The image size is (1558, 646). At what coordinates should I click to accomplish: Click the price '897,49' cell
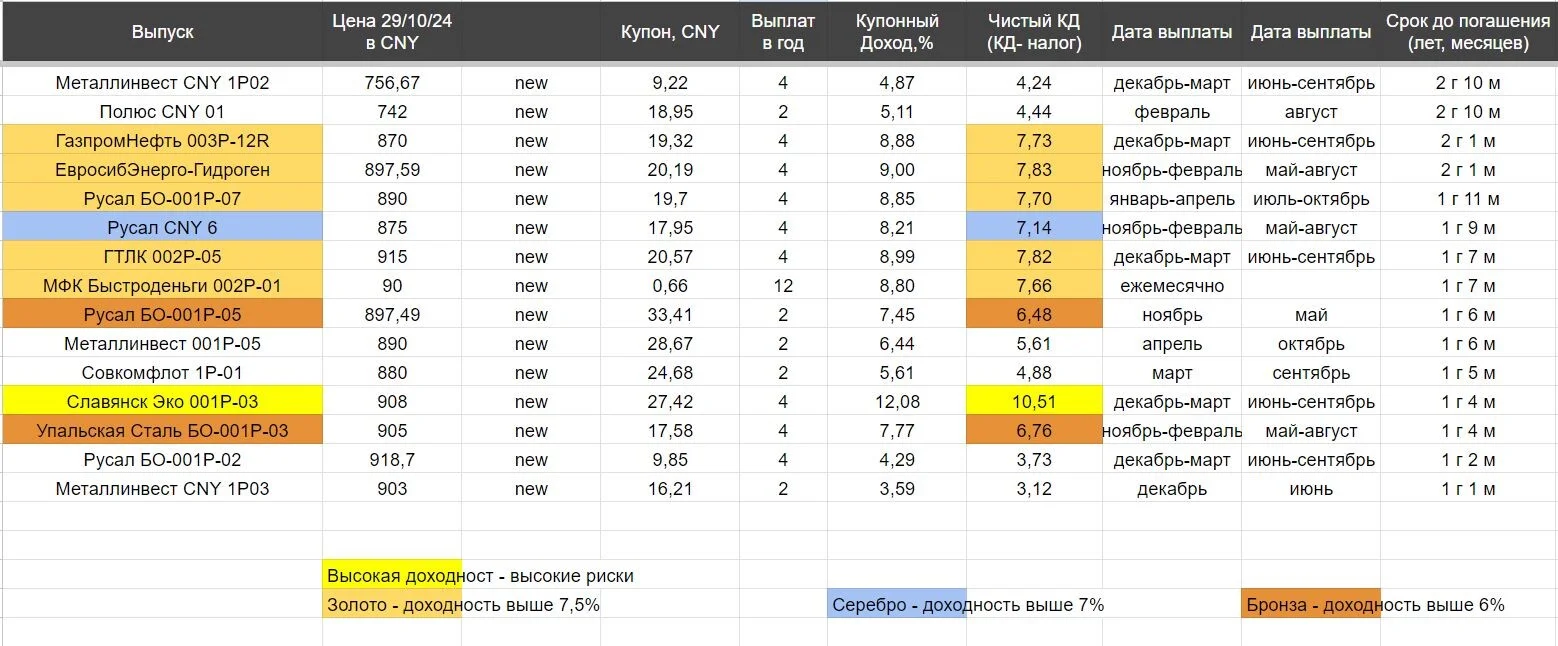392,315
